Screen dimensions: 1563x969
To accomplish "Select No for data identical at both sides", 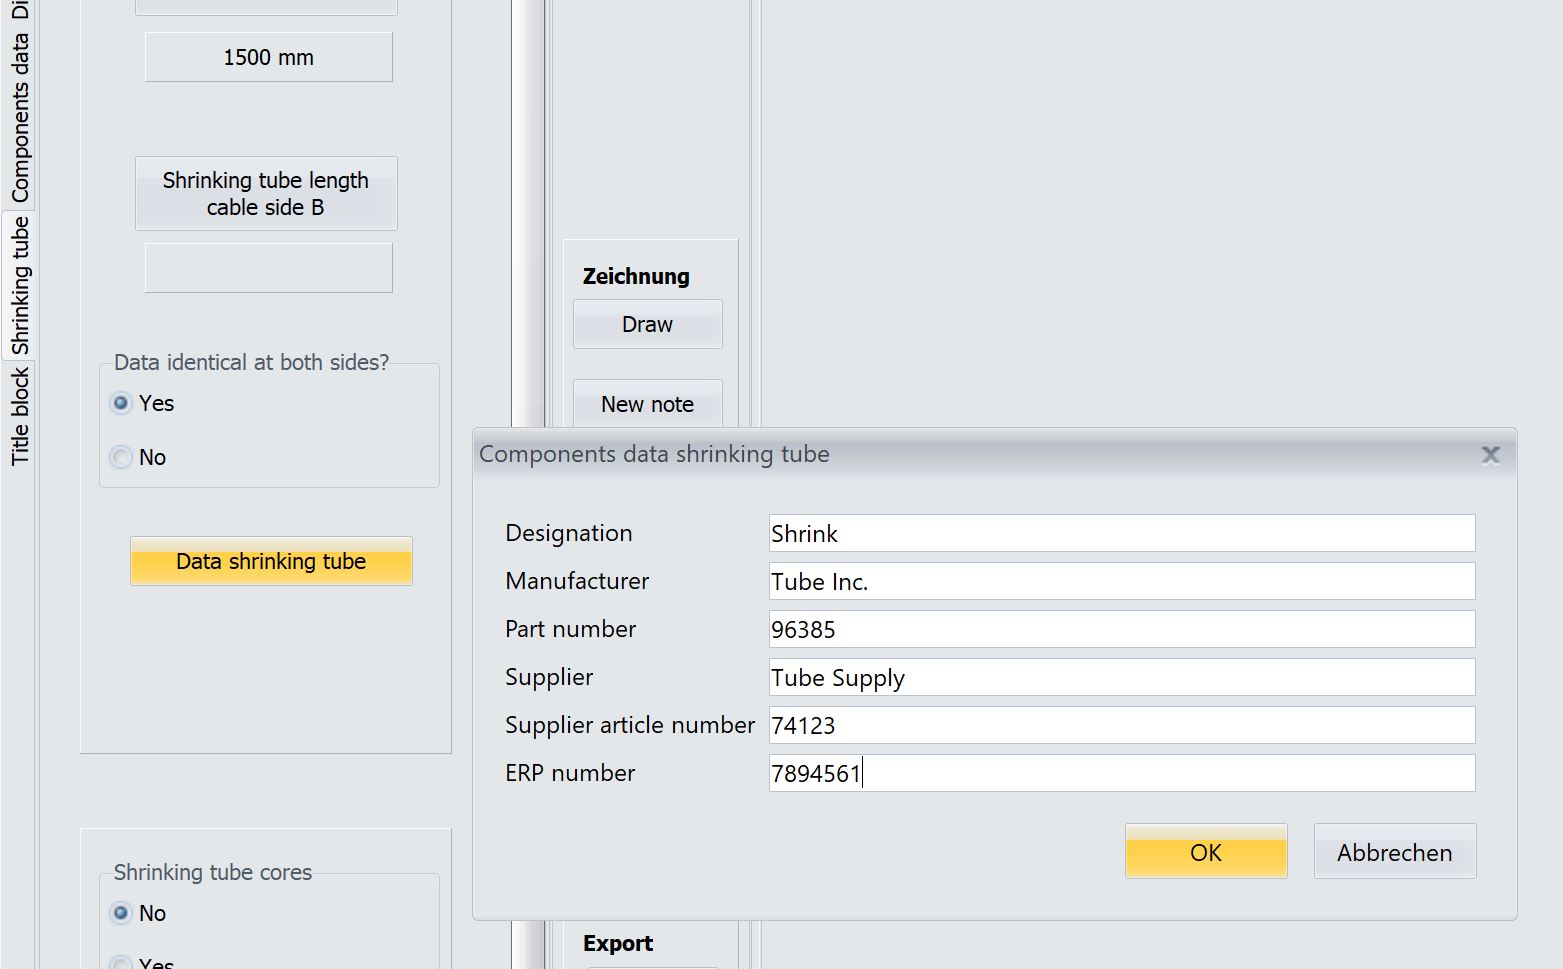I will click(x=122, y=457).
